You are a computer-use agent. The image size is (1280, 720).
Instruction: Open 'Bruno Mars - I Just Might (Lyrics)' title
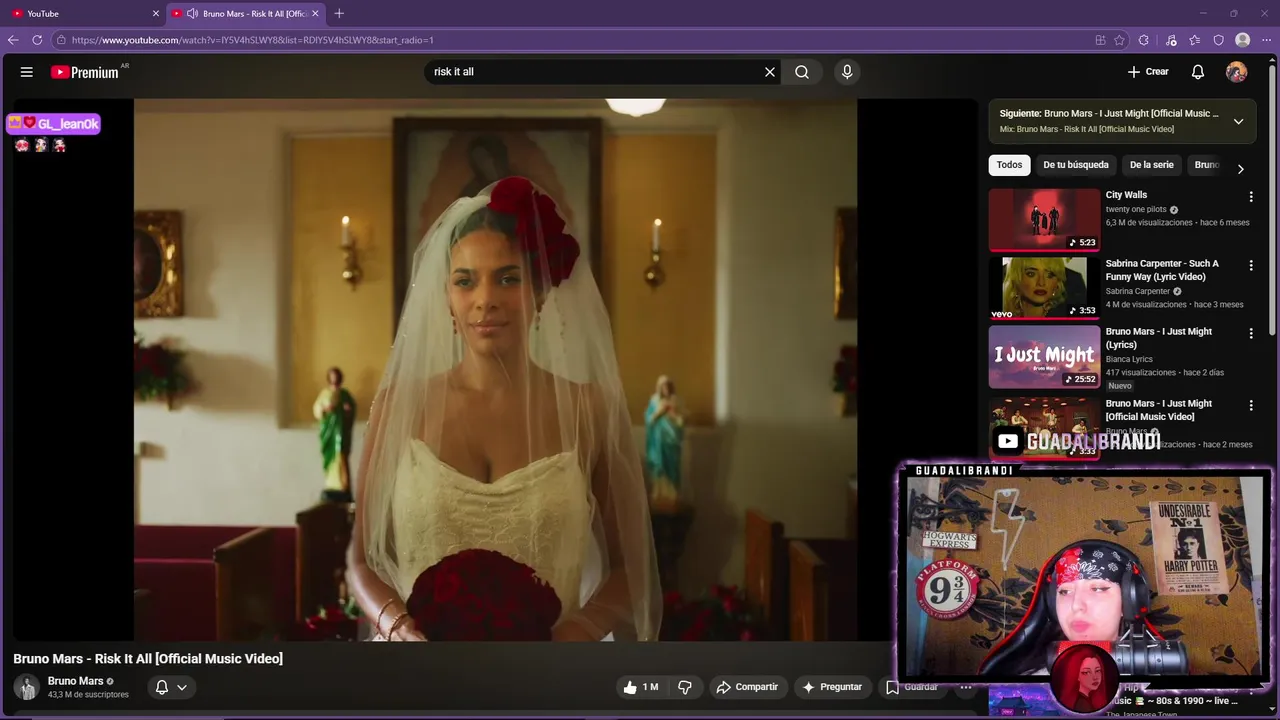coord(1159,338)
